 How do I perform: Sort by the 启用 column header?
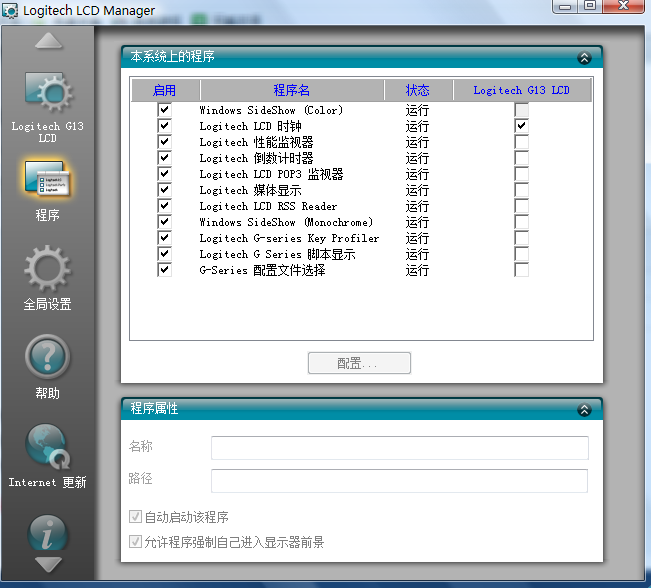tap(165, 90)
